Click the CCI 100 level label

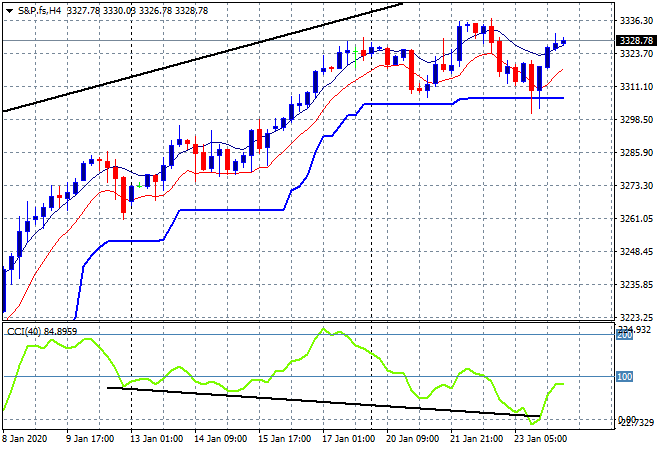[625, 377]
